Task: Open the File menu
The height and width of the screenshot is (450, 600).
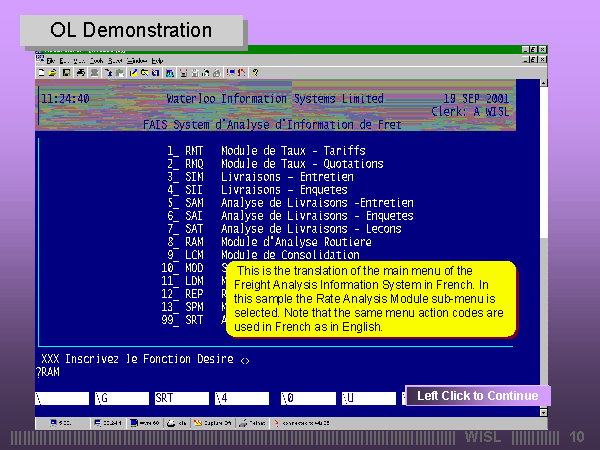Action: pyautogui.click(x=50, y=60)
